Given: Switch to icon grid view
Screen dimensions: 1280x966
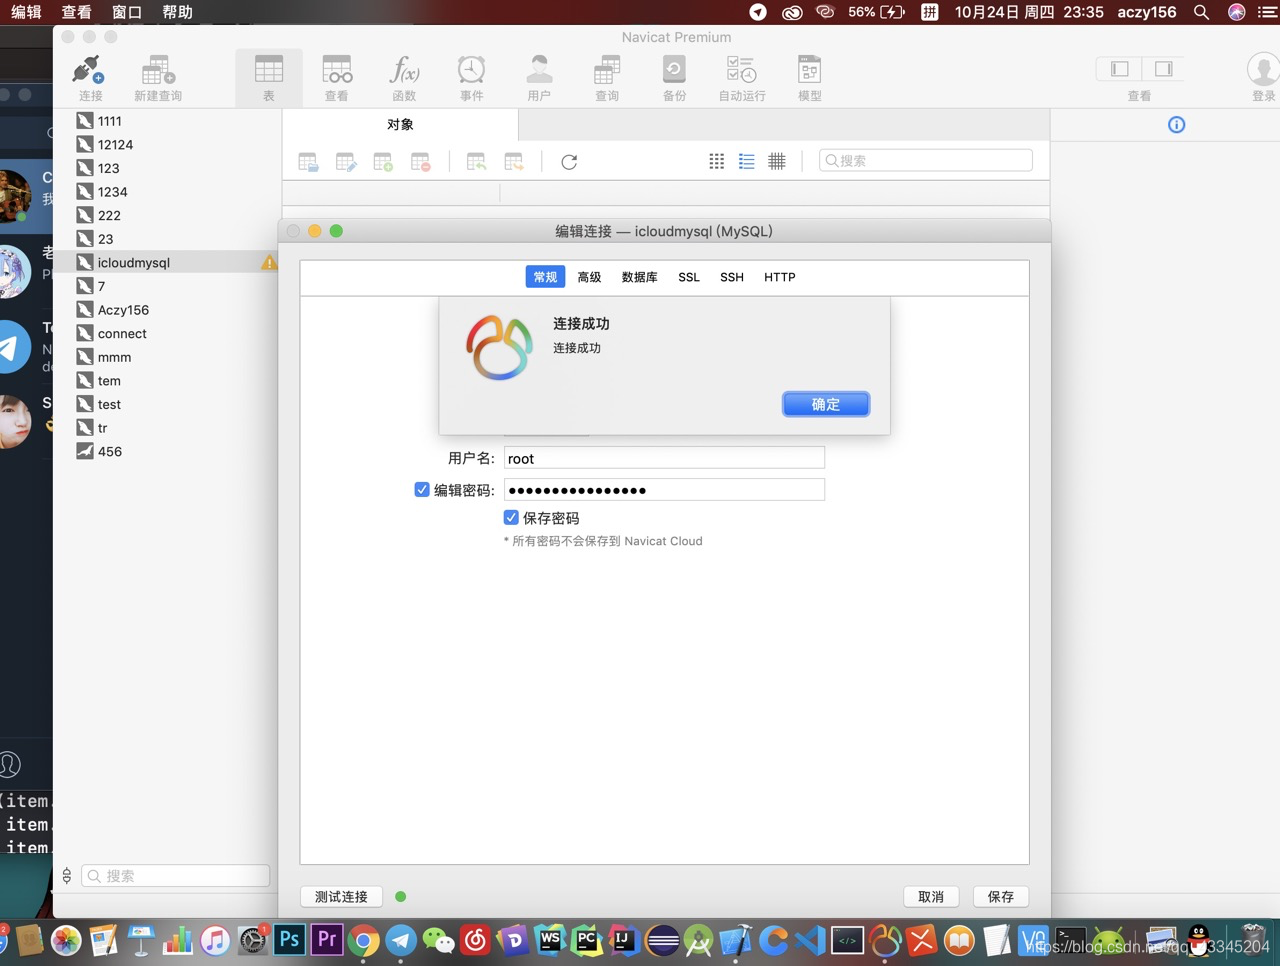Looking at the screenshot, I should coord(716,161).
